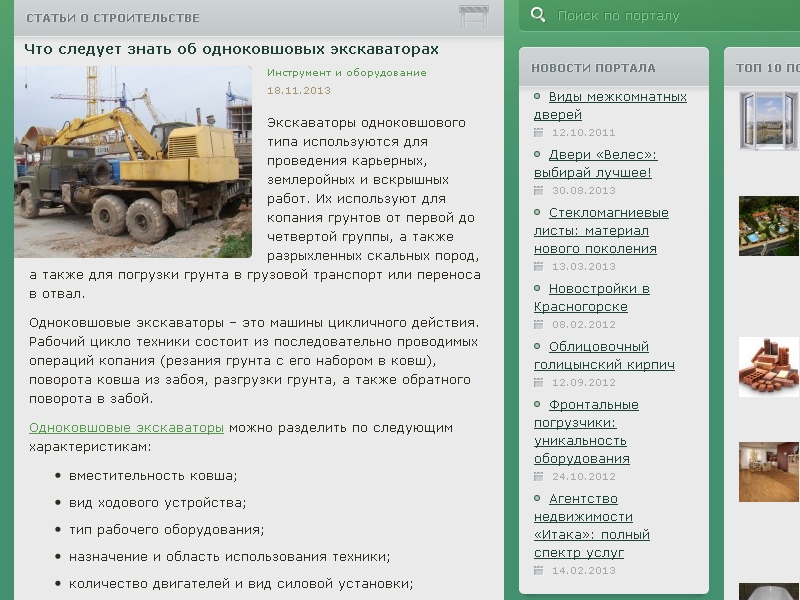
Task: Click the 'Новости портала' panel header
Action: (593, 68)
